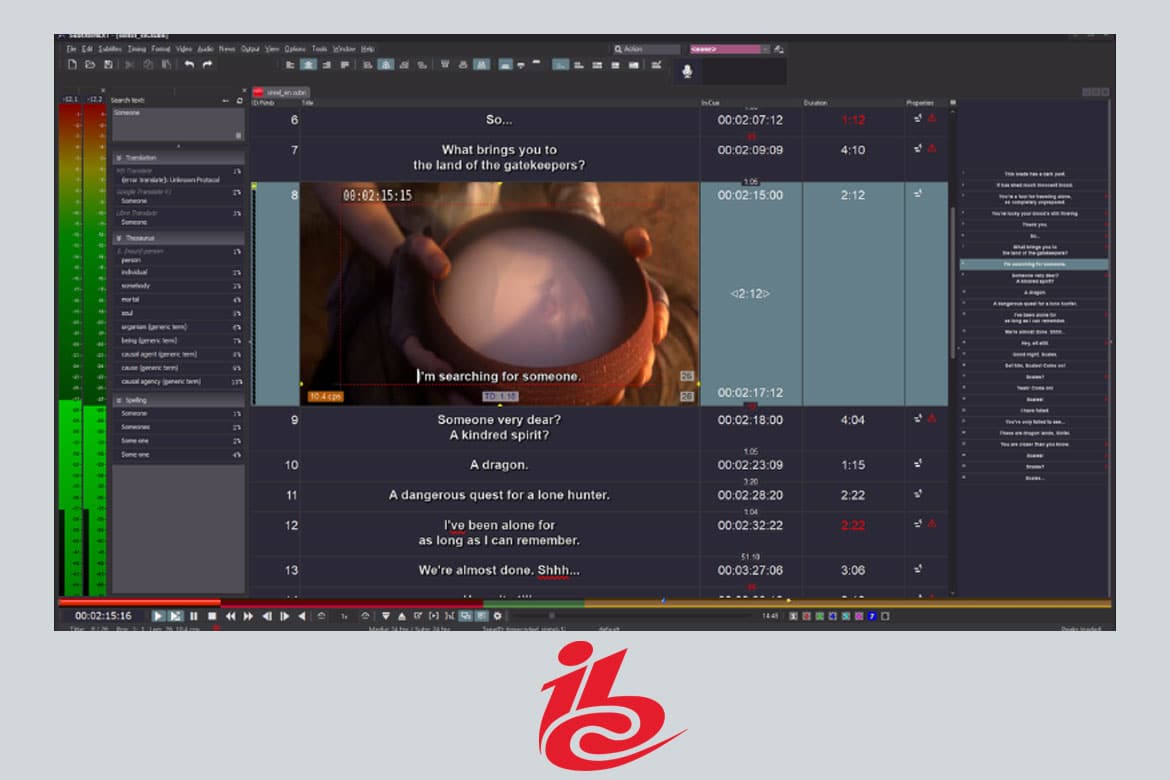Select subtitle 11 'A dangerous quest for a lone hunter.'
Image resolution: width=1170 pixels, height=780 pixels.
(x=499, y=496)
